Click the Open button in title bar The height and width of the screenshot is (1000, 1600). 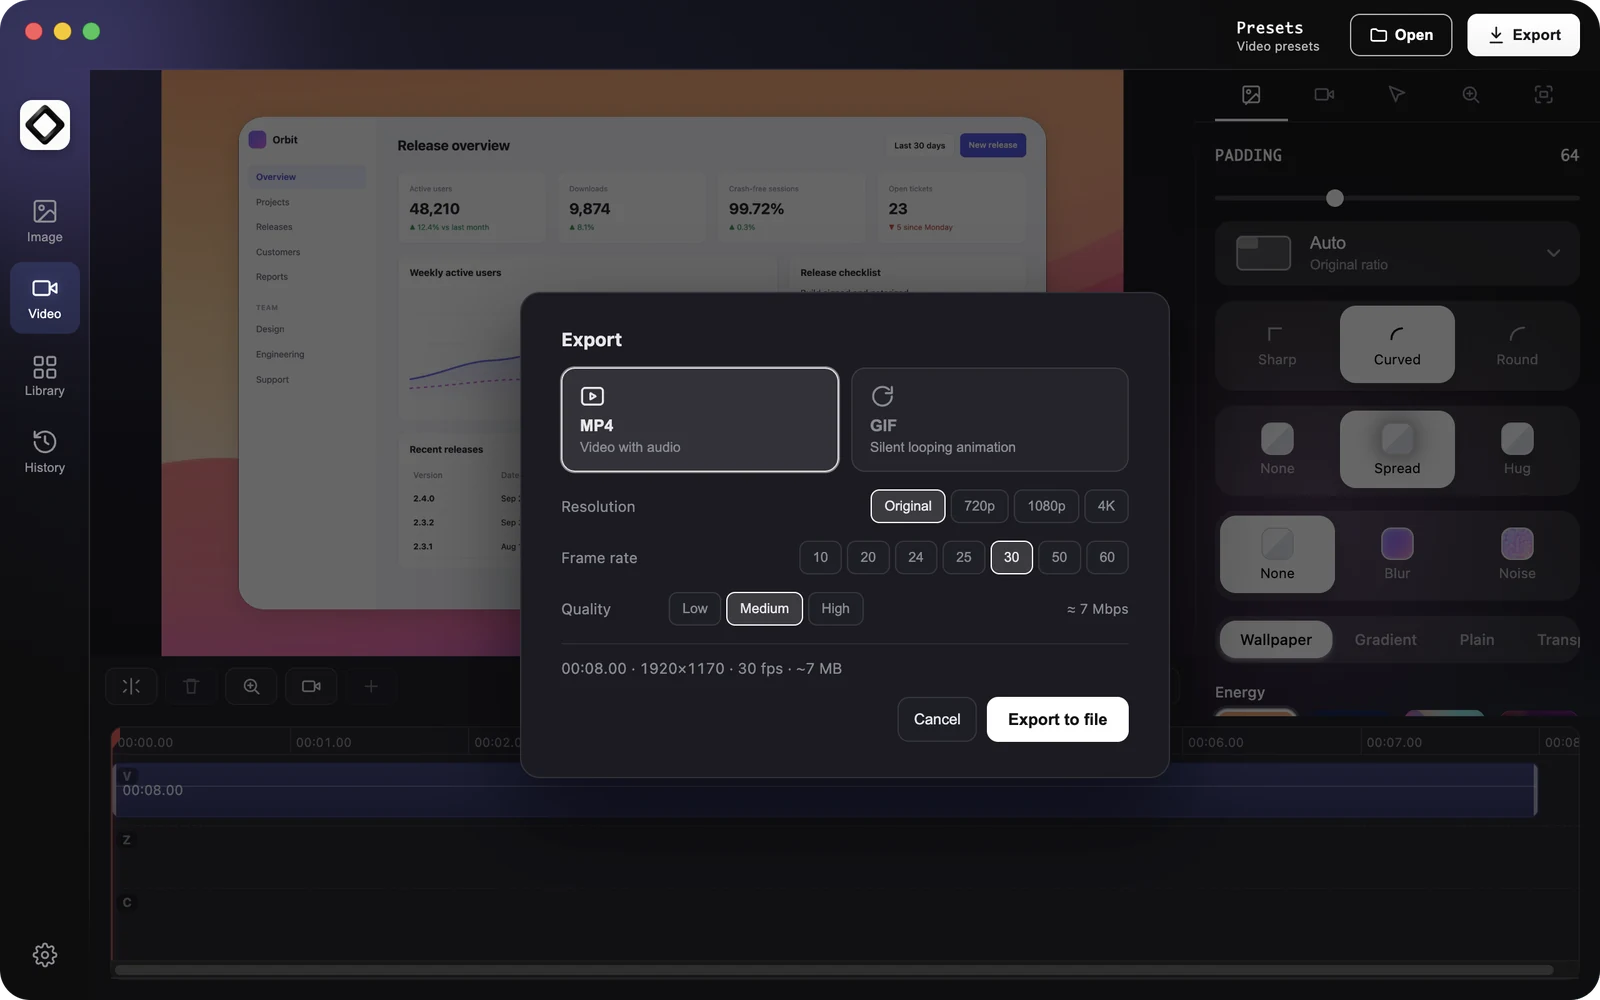[x=1401, y=35]
